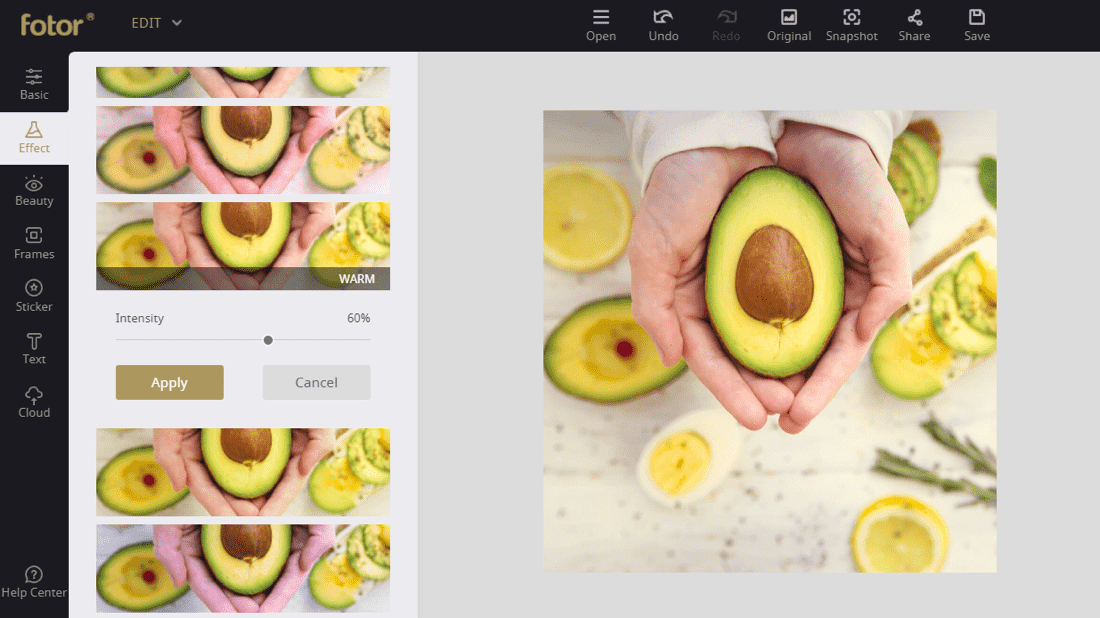Take a Snapshot of the edit
Screen dimensions: 1100x618
[852, 25]
